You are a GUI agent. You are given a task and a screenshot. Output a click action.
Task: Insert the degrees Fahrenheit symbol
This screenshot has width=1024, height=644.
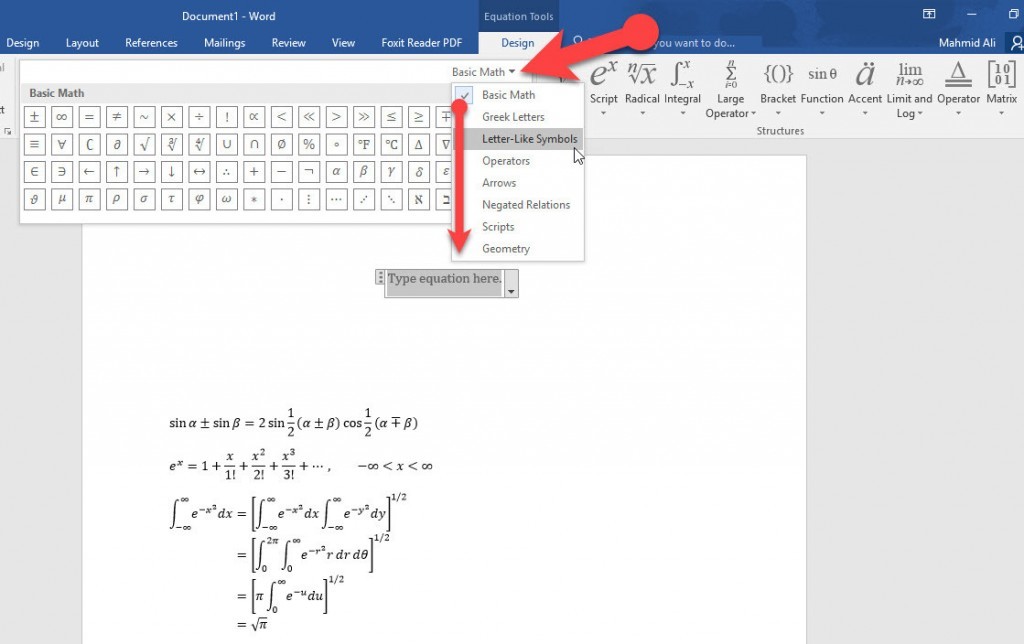(364, 144)
